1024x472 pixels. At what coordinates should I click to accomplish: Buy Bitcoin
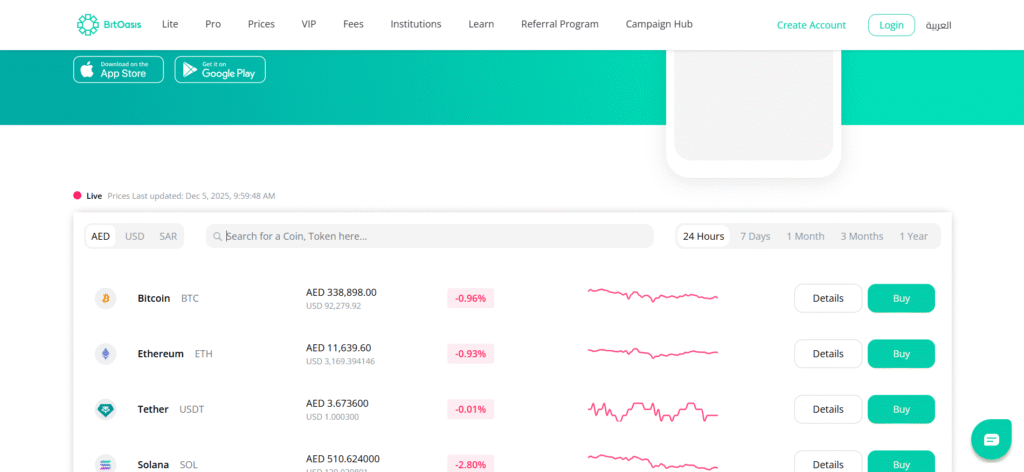tap(901, 298)
